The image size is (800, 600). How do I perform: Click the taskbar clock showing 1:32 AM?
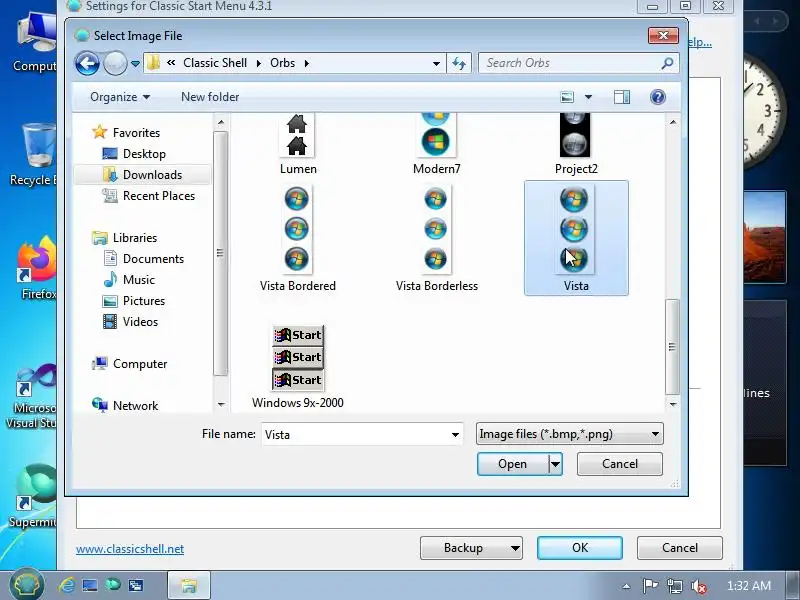pyautogui.click(x=748, y=586)
